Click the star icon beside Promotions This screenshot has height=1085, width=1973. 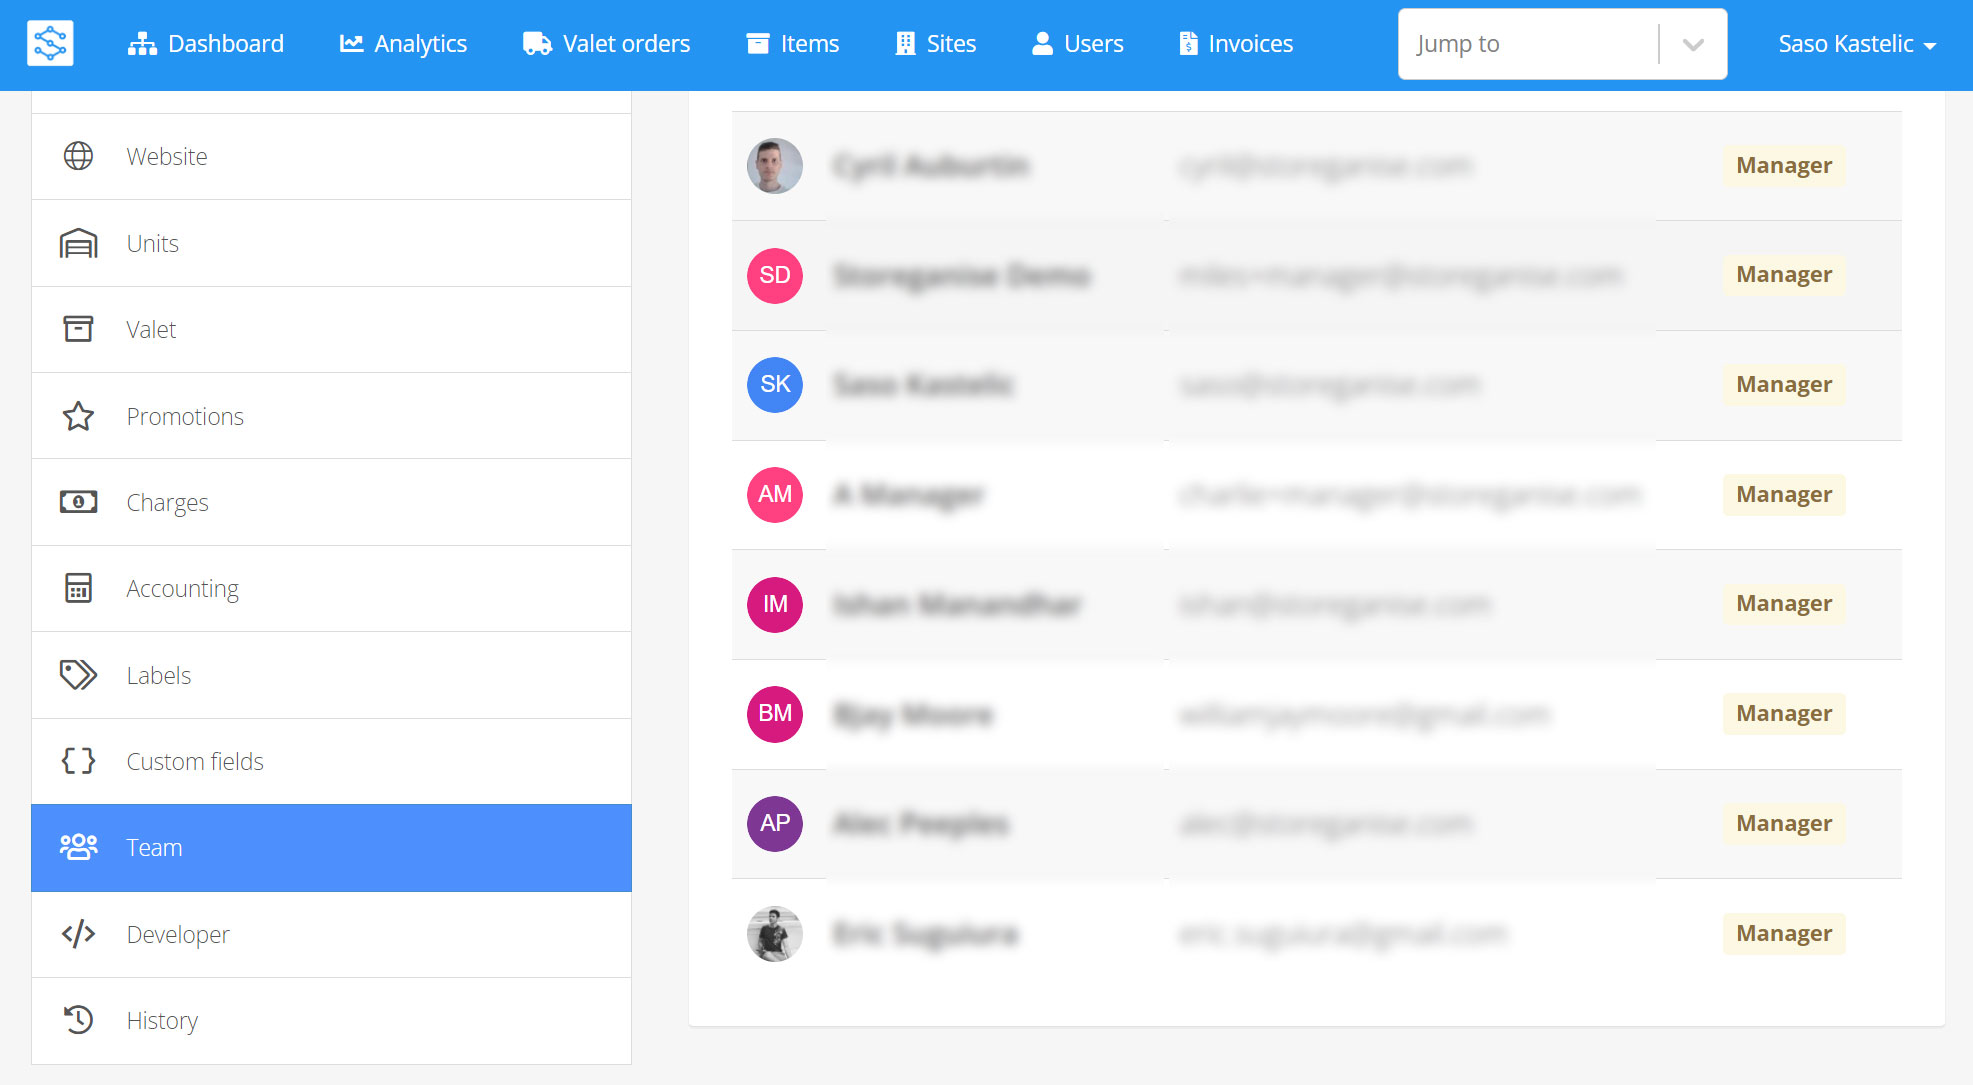click(78, 416)
